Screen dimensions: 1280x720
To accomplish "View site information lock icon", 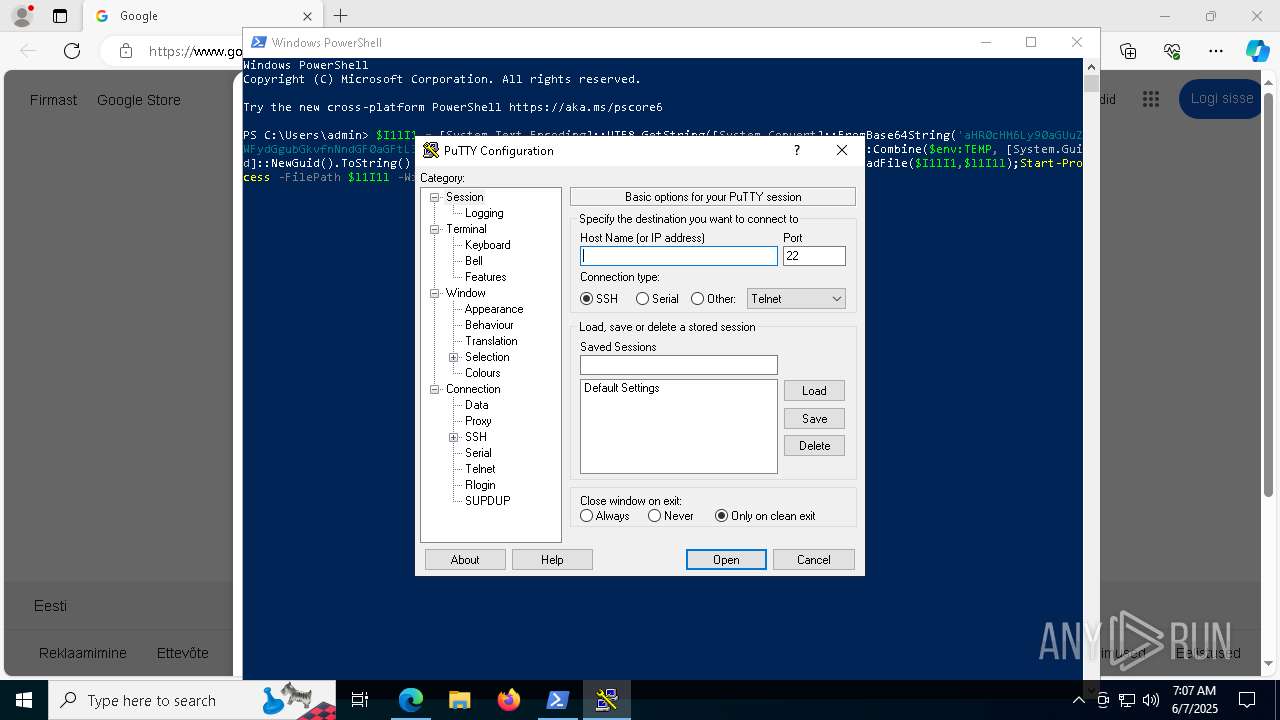I will point(125,51).
